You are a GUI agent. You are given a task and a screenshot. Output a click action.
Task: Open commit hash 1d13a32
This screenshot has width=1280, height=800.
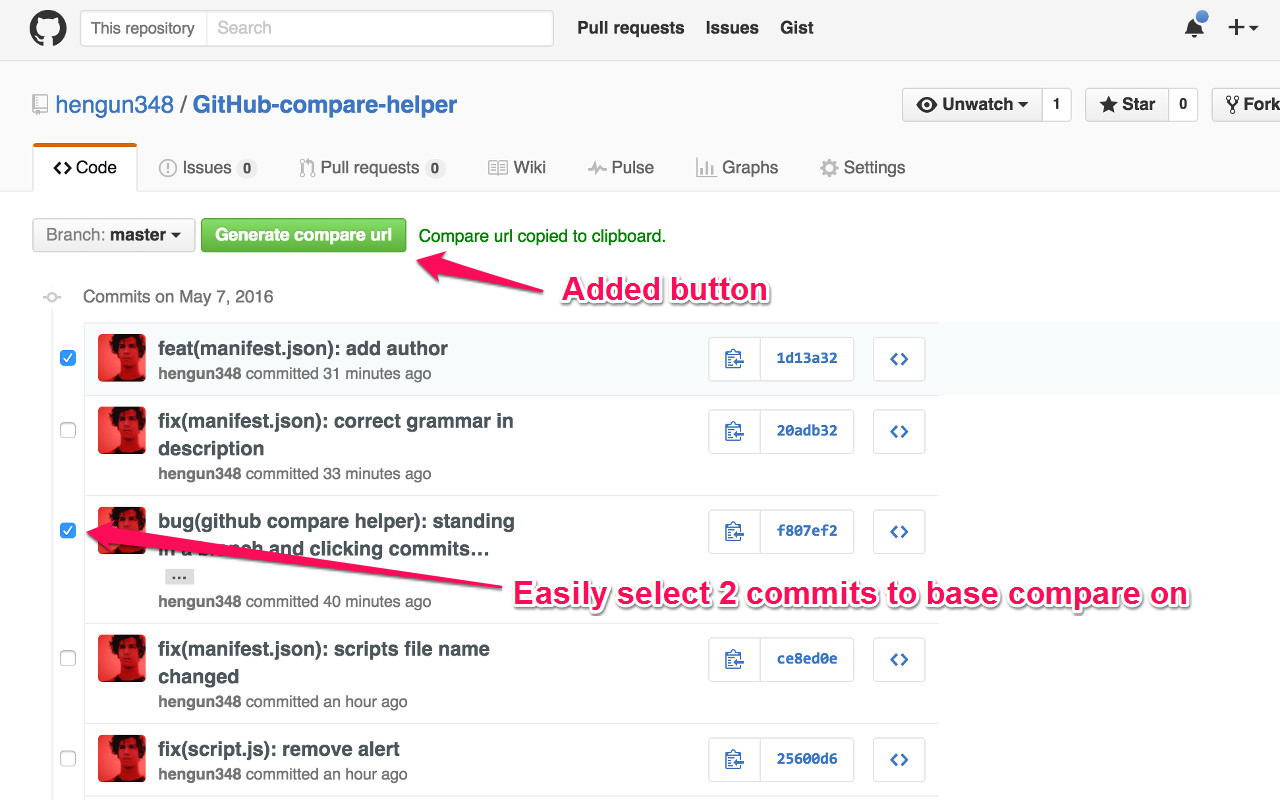(x=807, y=359)
